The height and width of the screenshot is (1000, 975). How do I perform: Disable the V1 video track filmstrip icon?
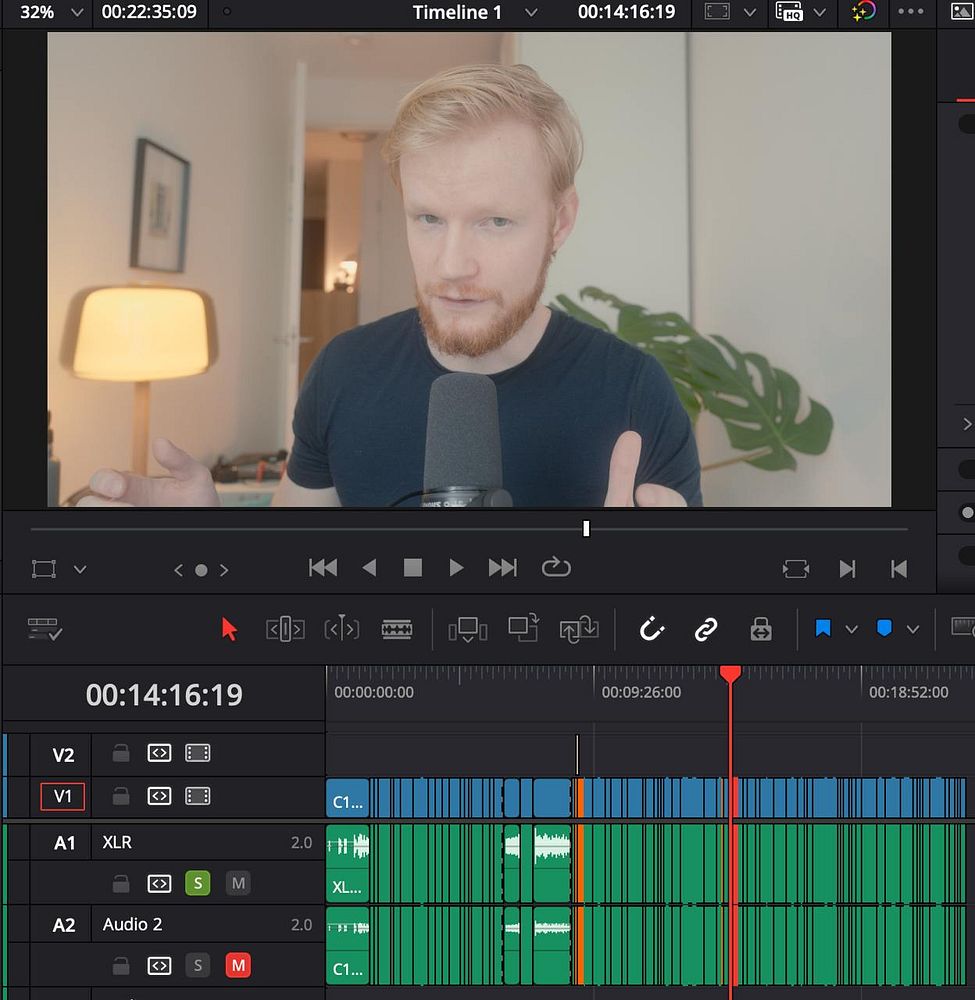tap(198, 797)
